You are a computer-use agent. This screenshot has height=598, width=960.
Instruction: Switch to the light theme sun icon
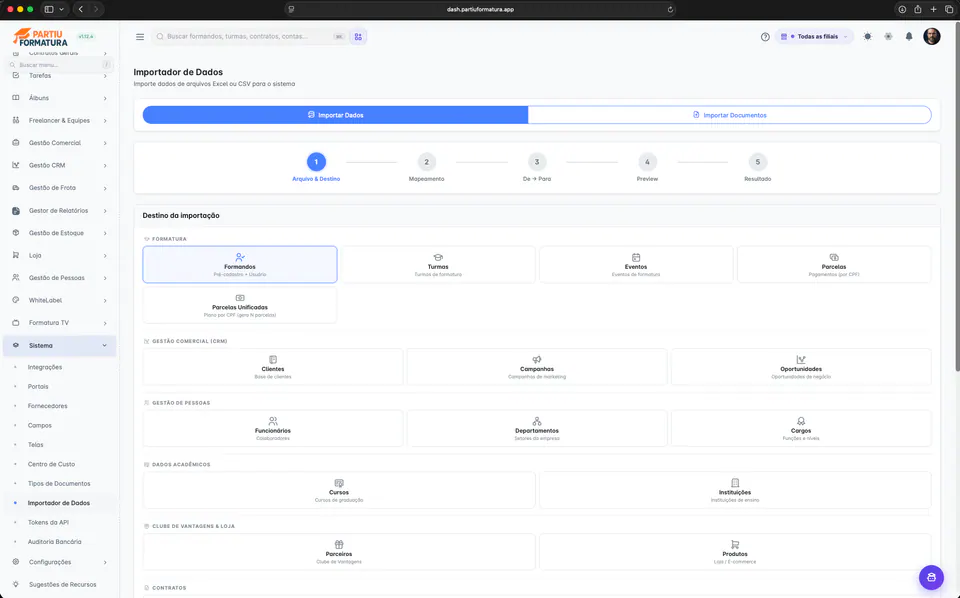click(867, 37)
